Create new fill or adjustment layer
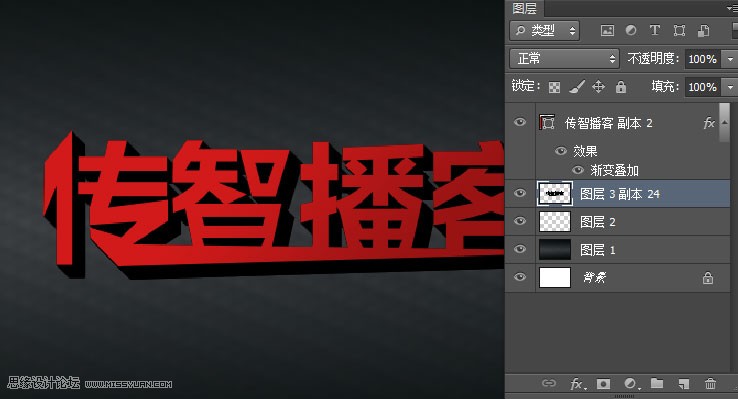 631,384
